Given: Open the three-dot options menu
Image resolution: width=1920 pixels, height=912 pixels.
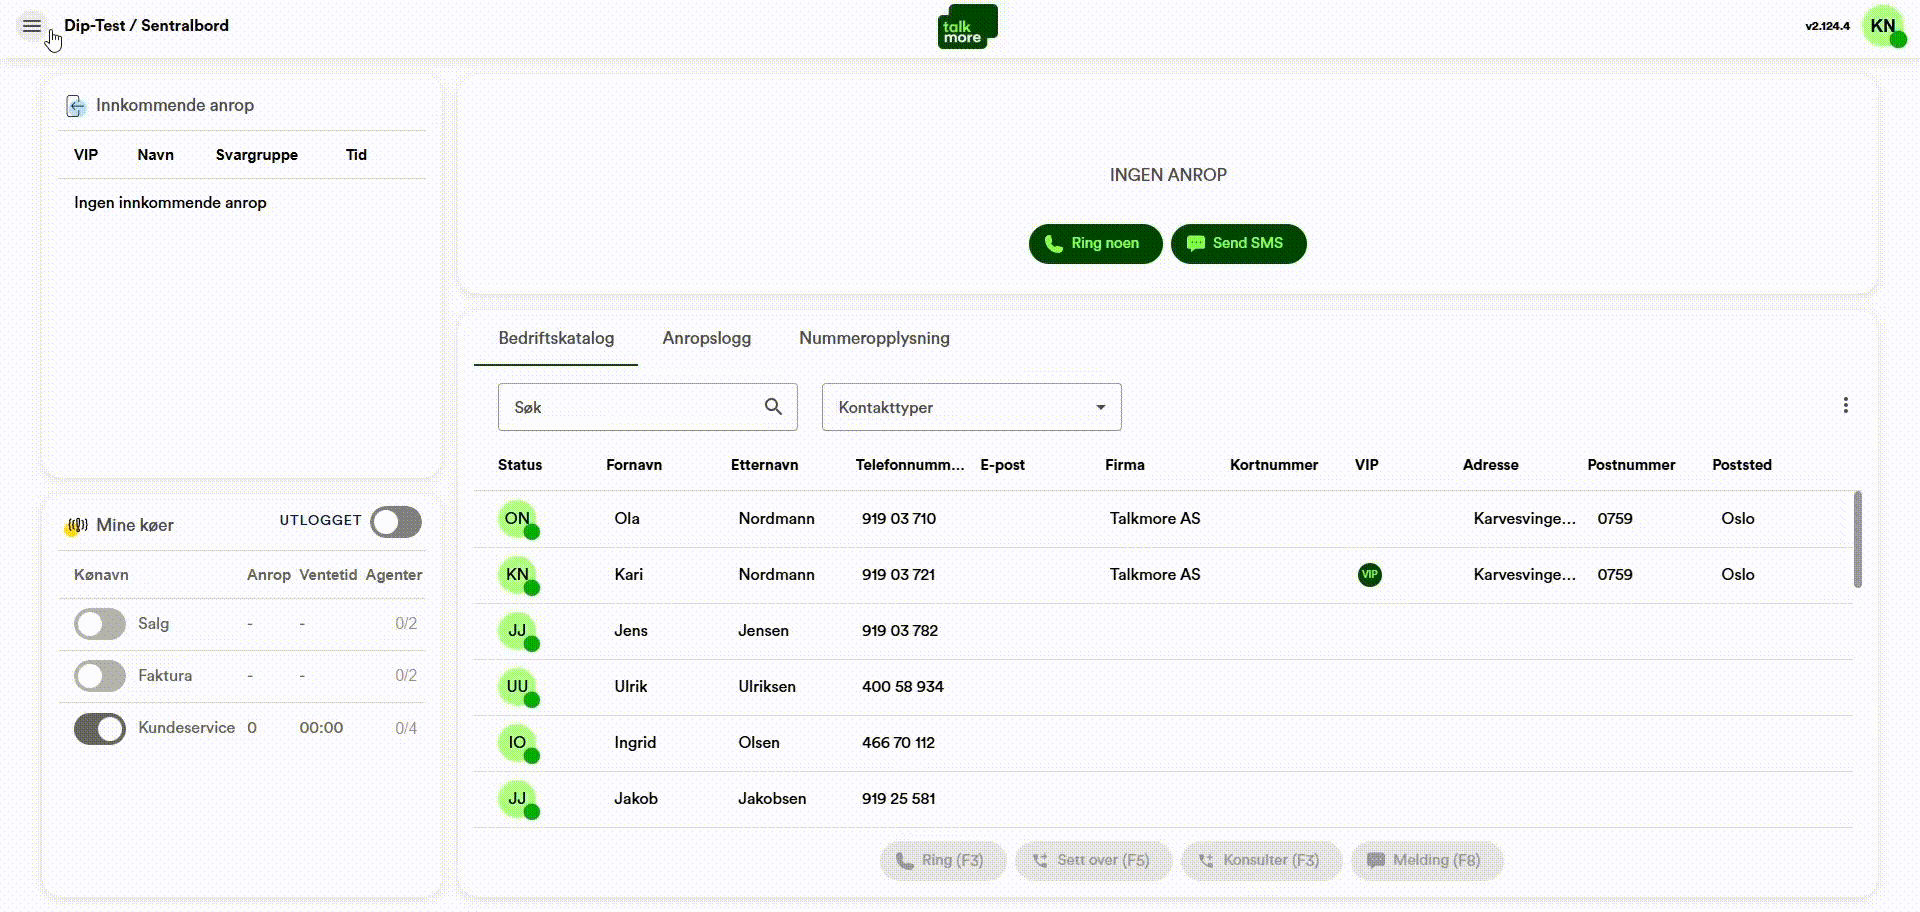Looking at the screenshot, I should coord(1846,405).
